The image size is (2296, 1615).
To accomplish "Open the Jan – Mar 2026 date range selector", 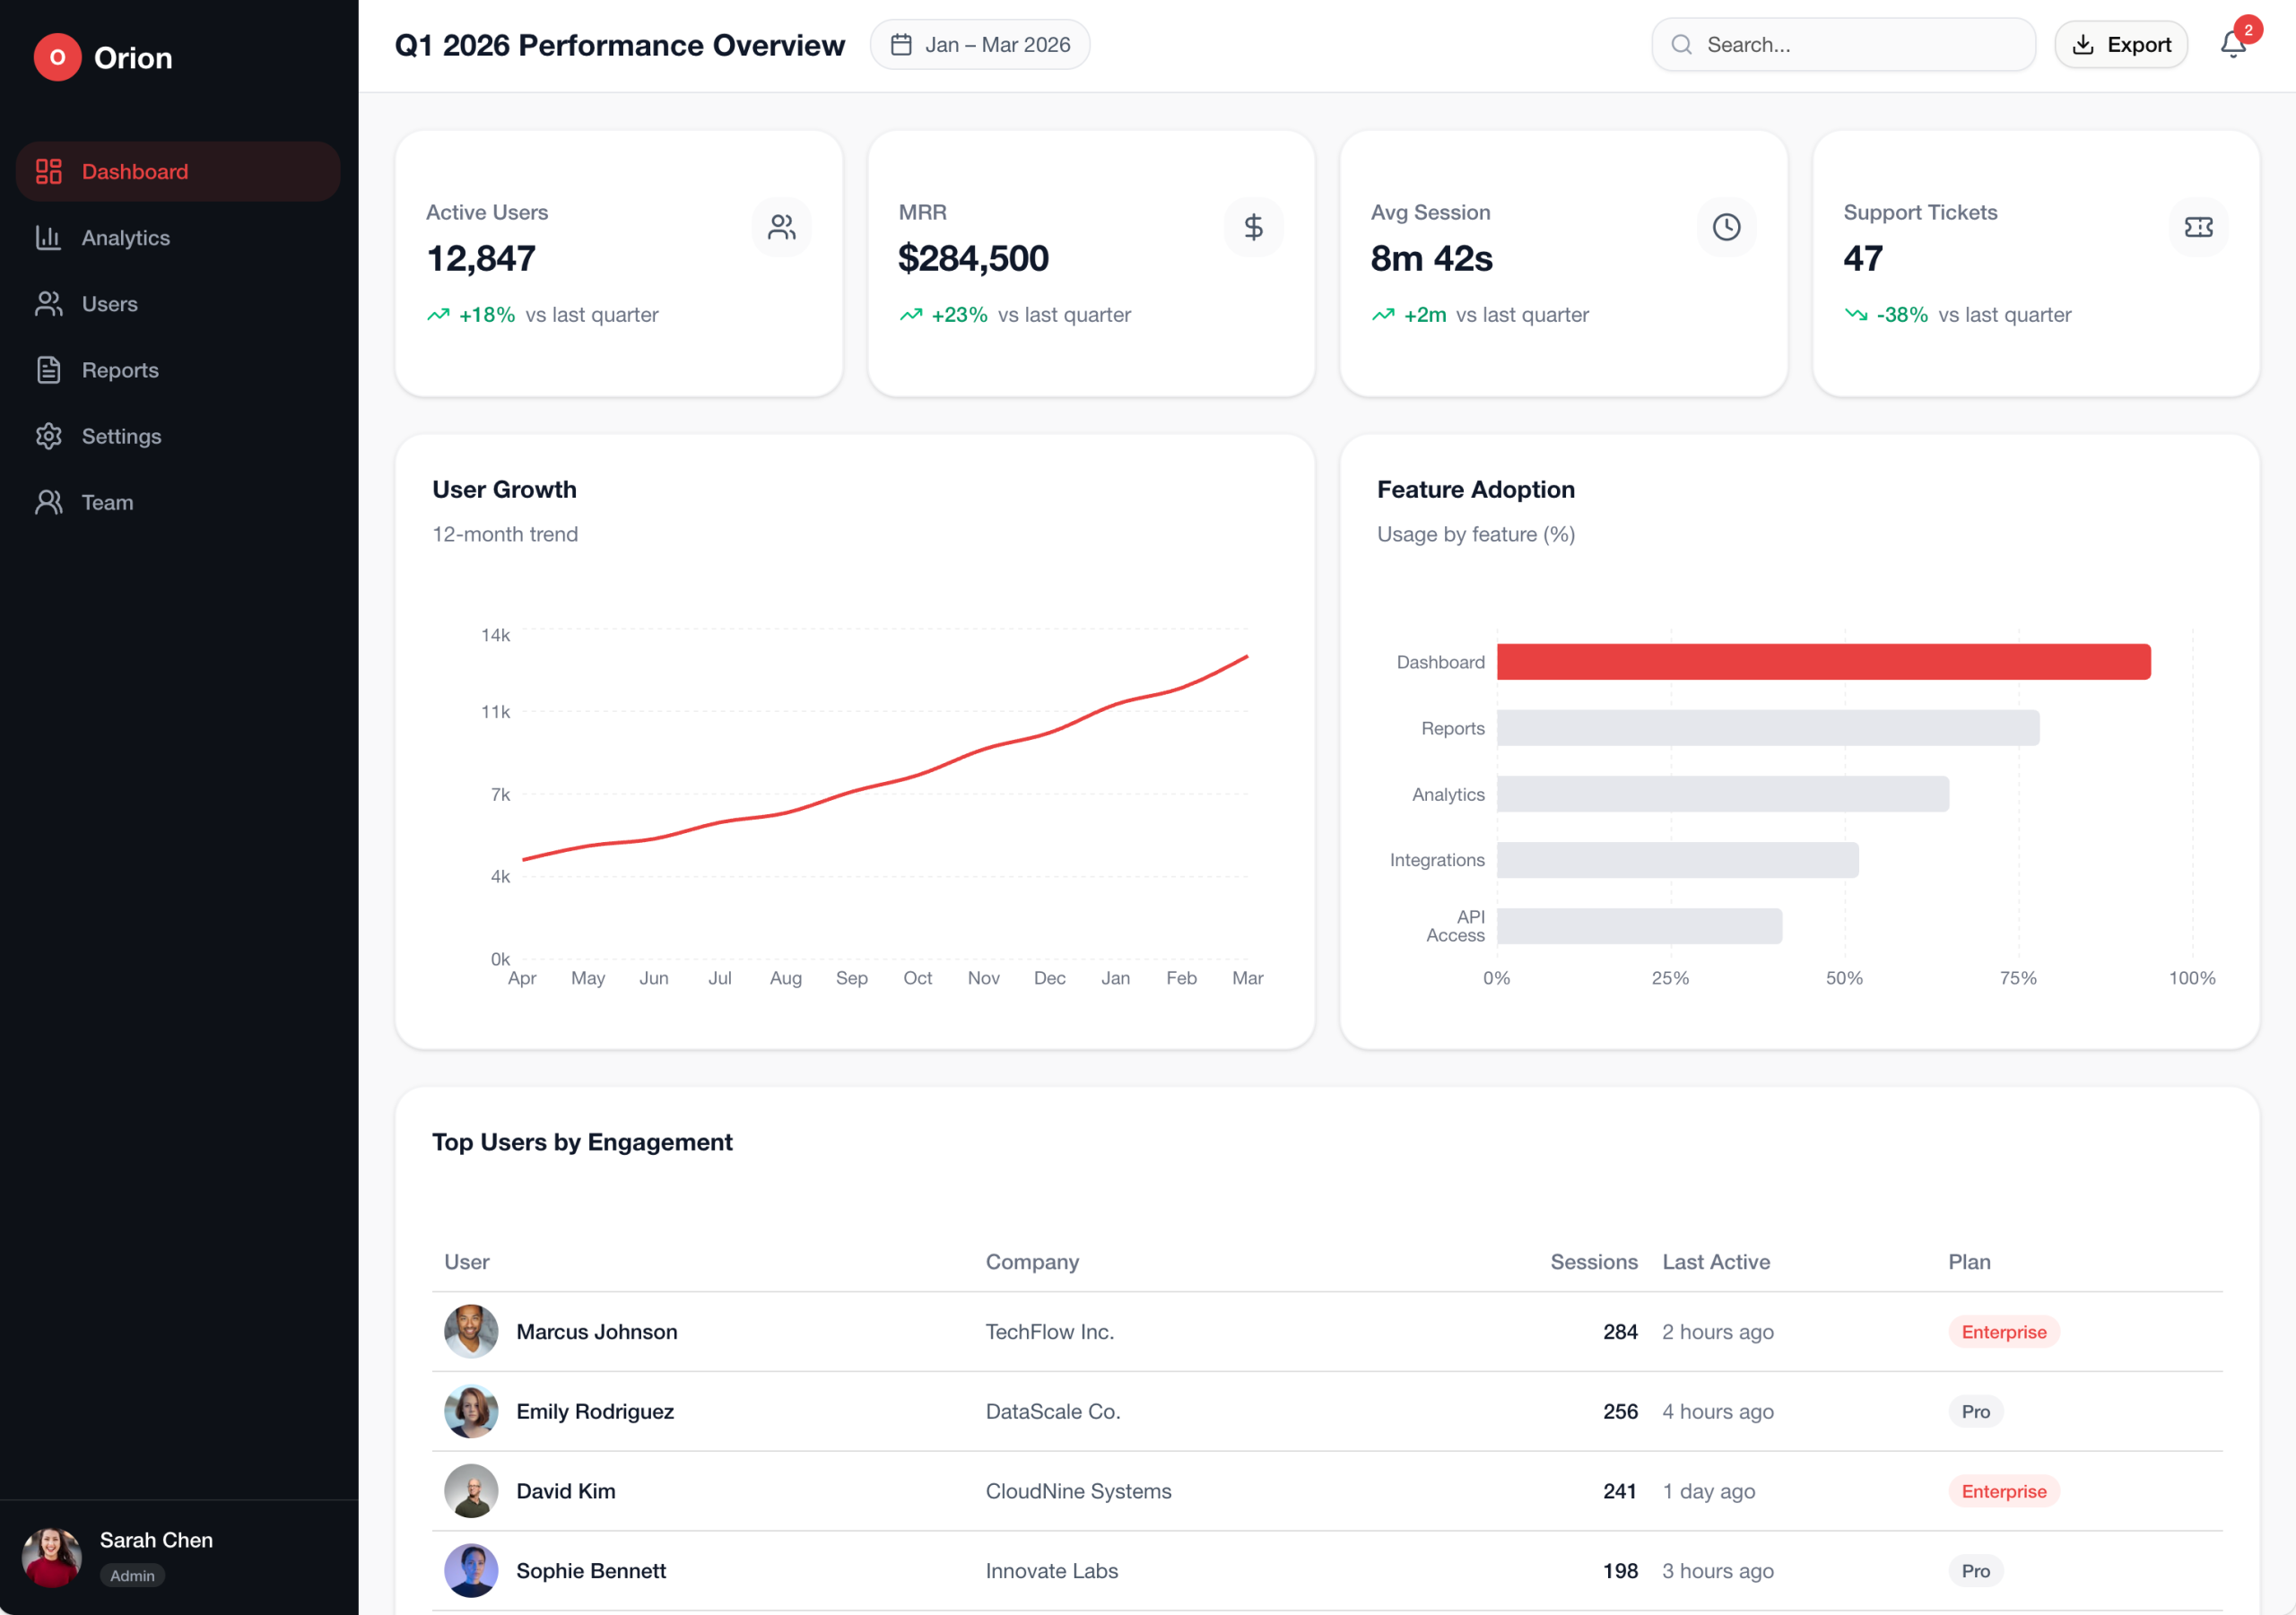I will [979, 44].
